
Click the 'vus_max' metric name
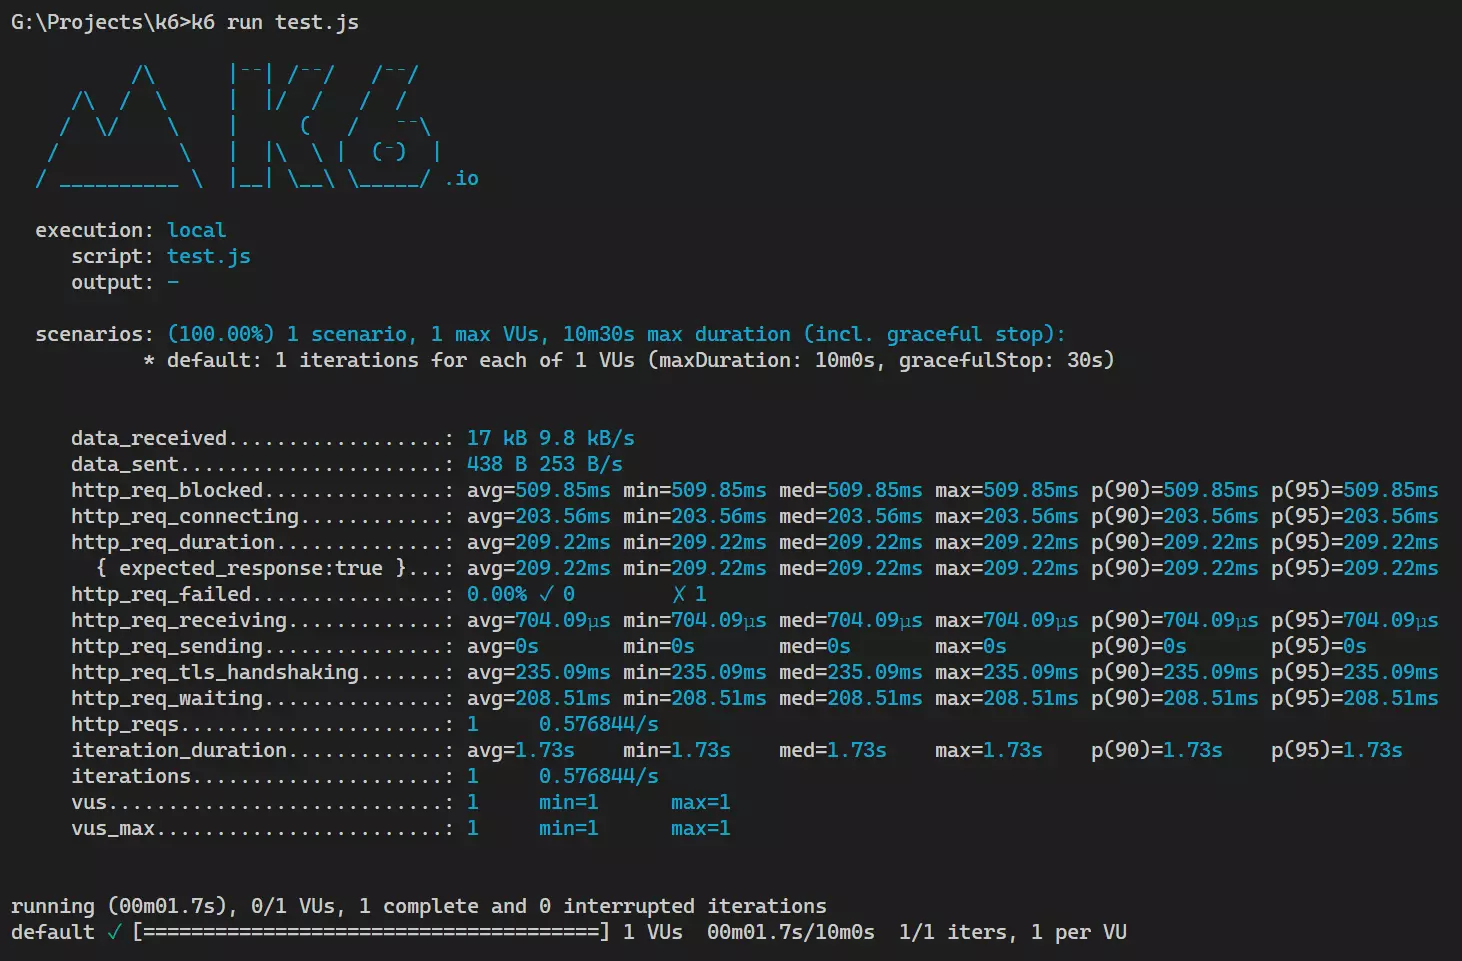113,828
